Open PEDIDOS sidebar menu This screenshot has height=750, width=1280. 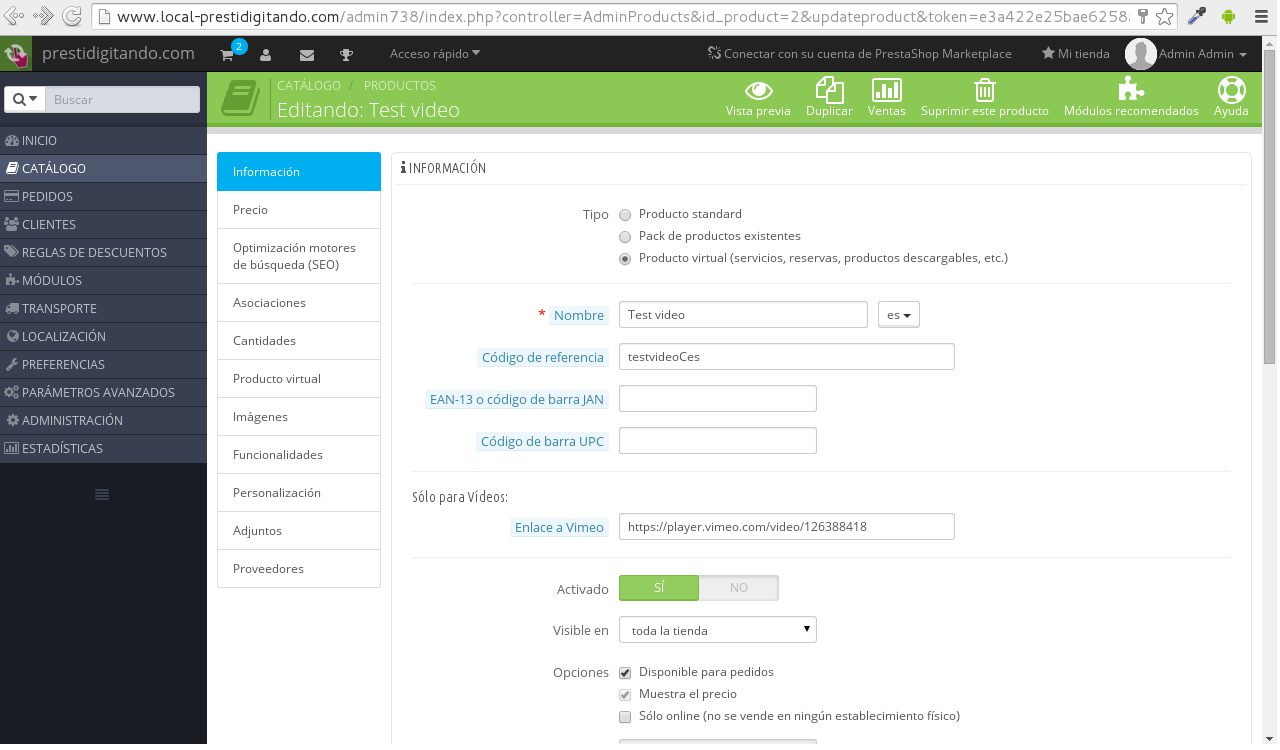click(x=103, y=197)
